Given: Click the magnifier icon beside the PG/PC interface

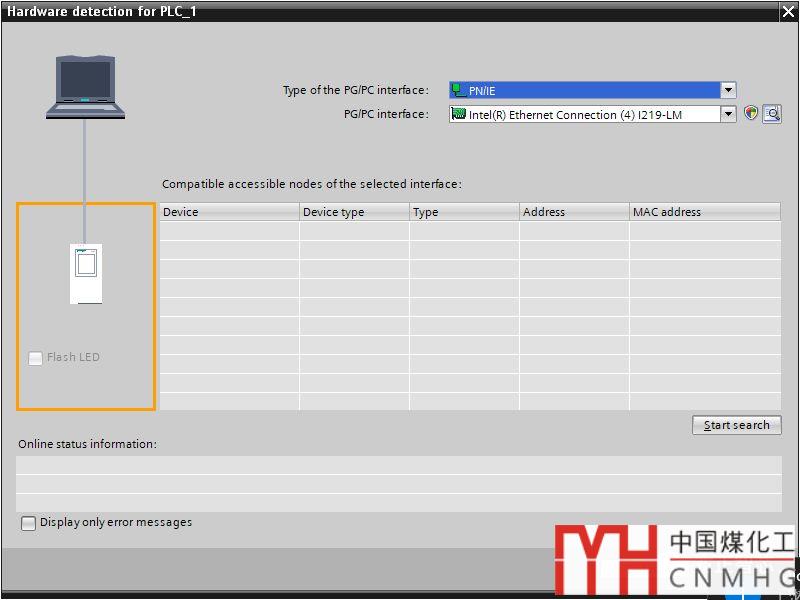Looking at the screenshot, I should [x=772, y=114].
